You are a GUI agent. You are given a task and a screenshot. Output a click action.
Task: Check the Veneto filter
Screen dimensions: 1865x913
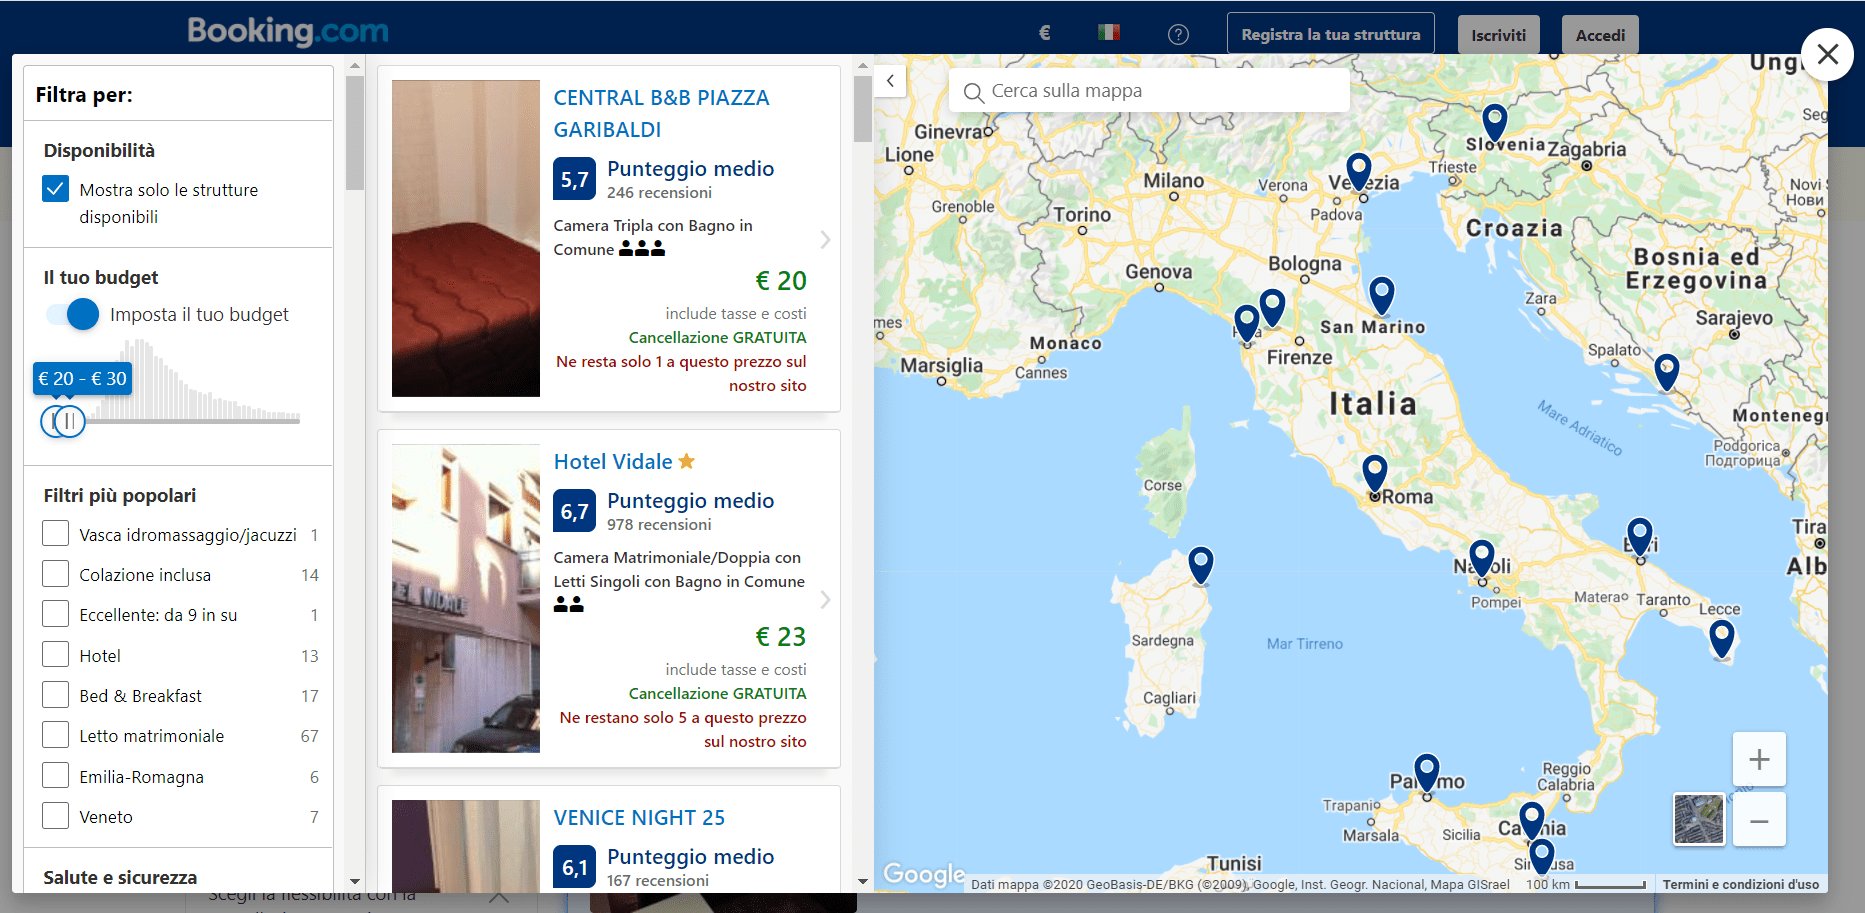[56, 816]
